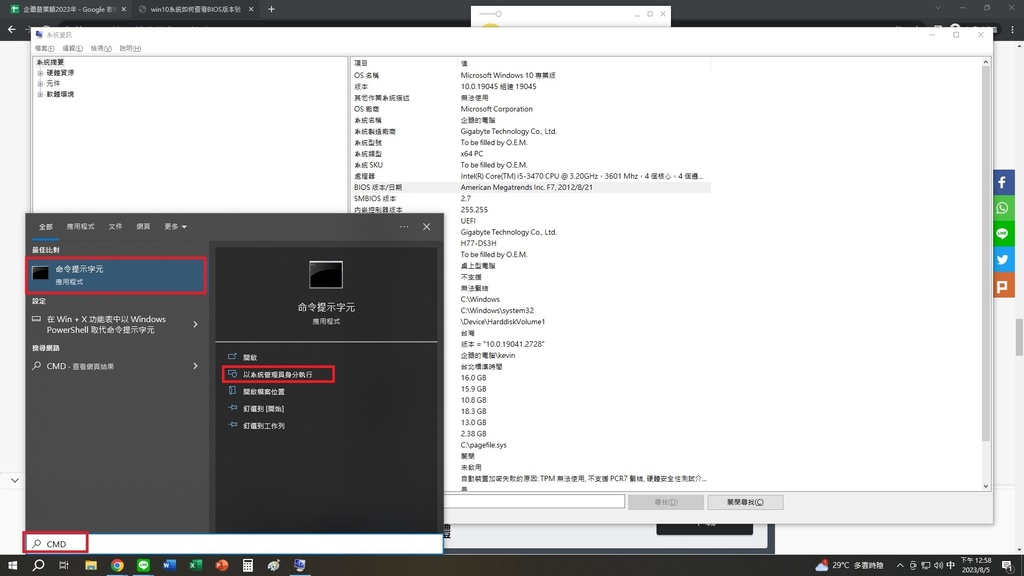Switch to System Information taskbar icon
The image size is (1024, 576).
click(x=300, y=565)
